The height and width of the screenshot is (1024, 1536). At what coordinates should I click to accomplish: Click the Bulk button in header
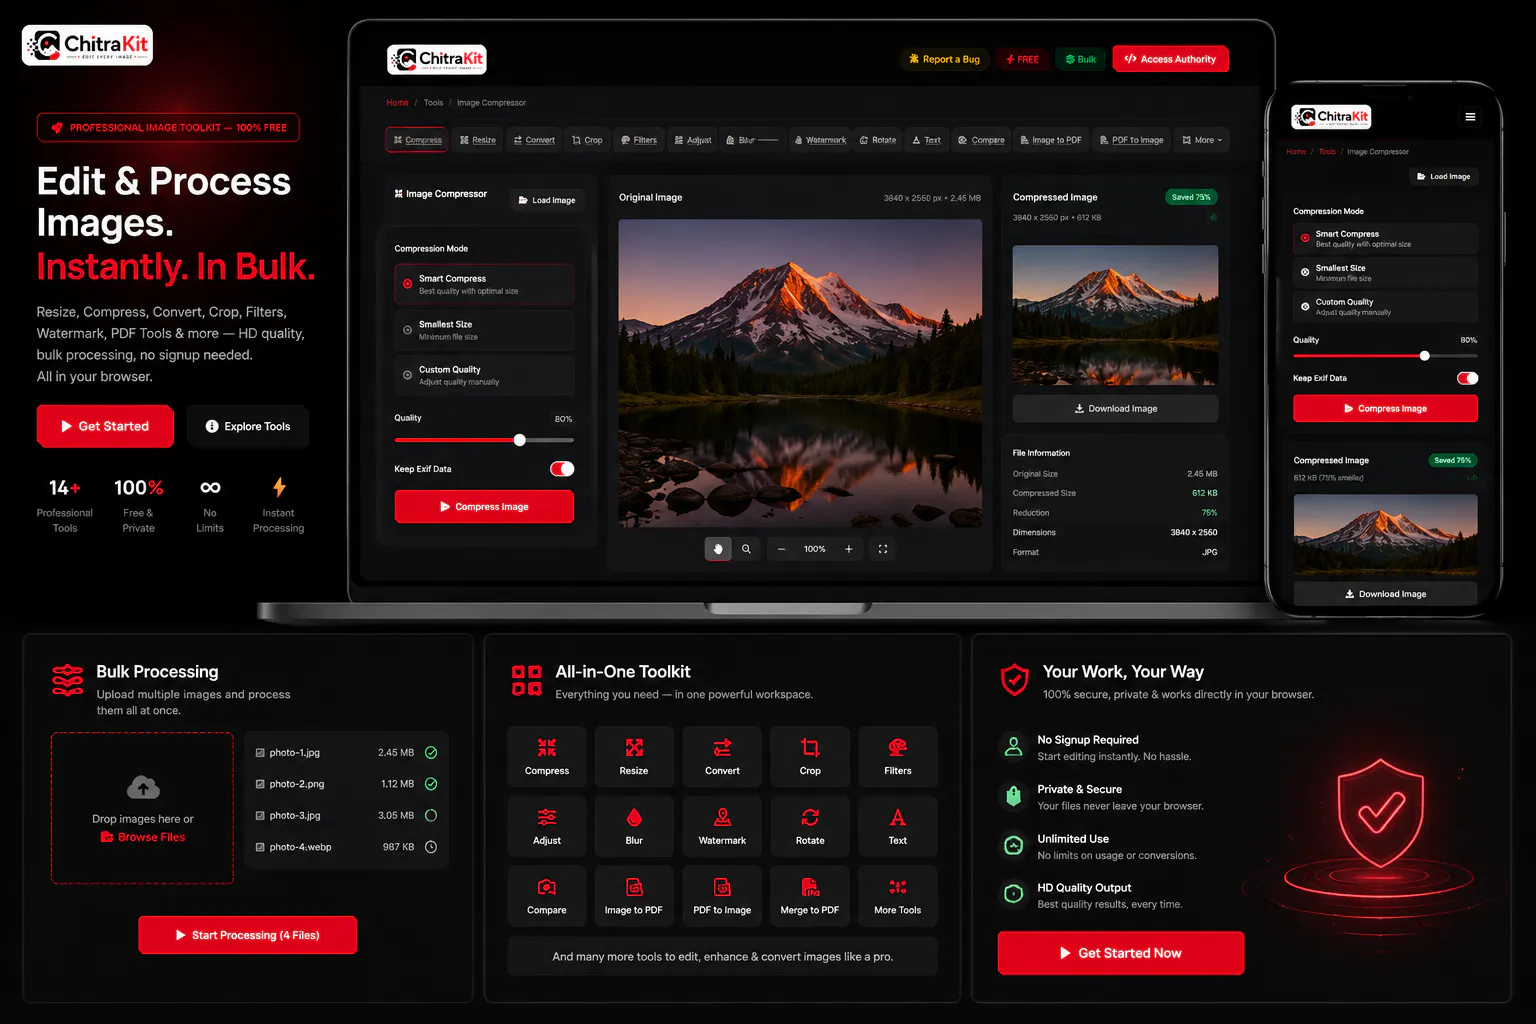(x=1080, y=59)
